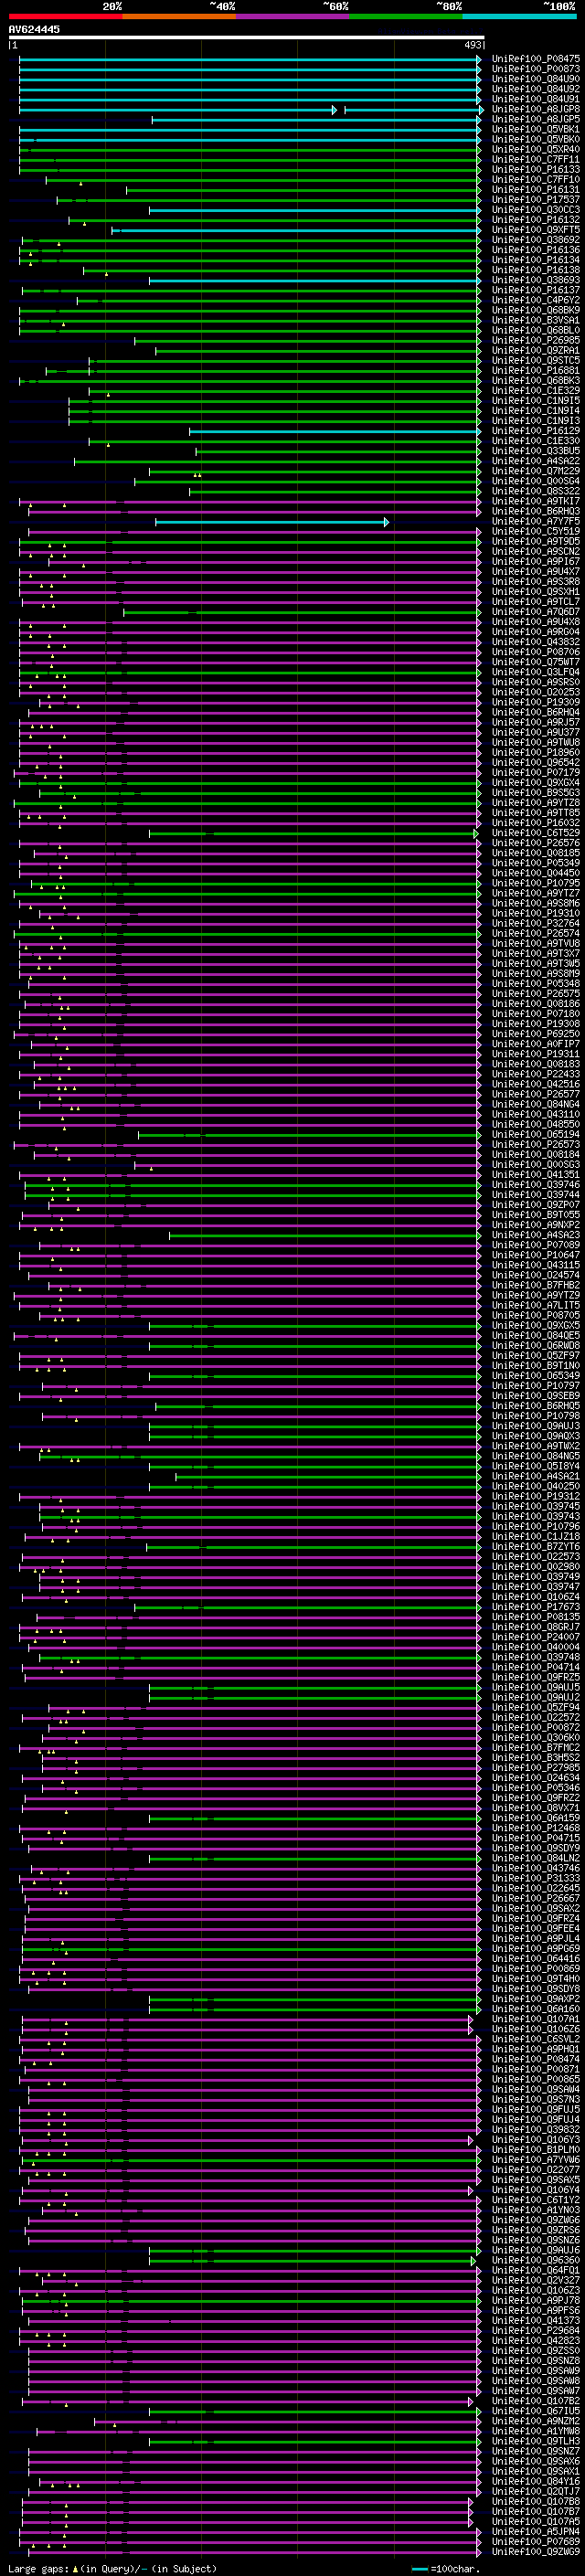The height and width of the screenshot is (2576, 585).
Task: Select the UniRef100_A7YVW6 label
Action: pos(536,2160)
